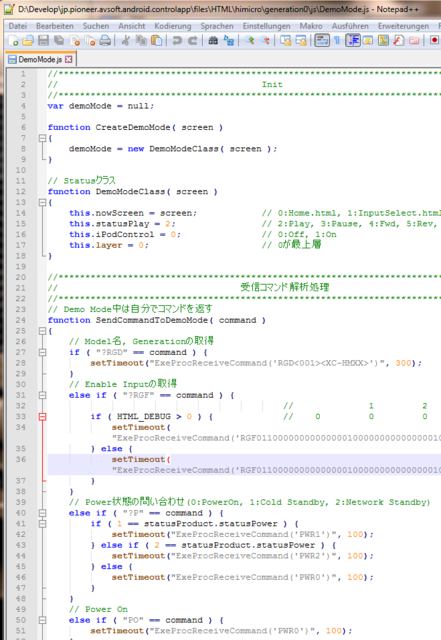This screenshot has height=640, width=441.
Task: Toggle show all characters pilcrow icon
Action: tap(337, 40)
